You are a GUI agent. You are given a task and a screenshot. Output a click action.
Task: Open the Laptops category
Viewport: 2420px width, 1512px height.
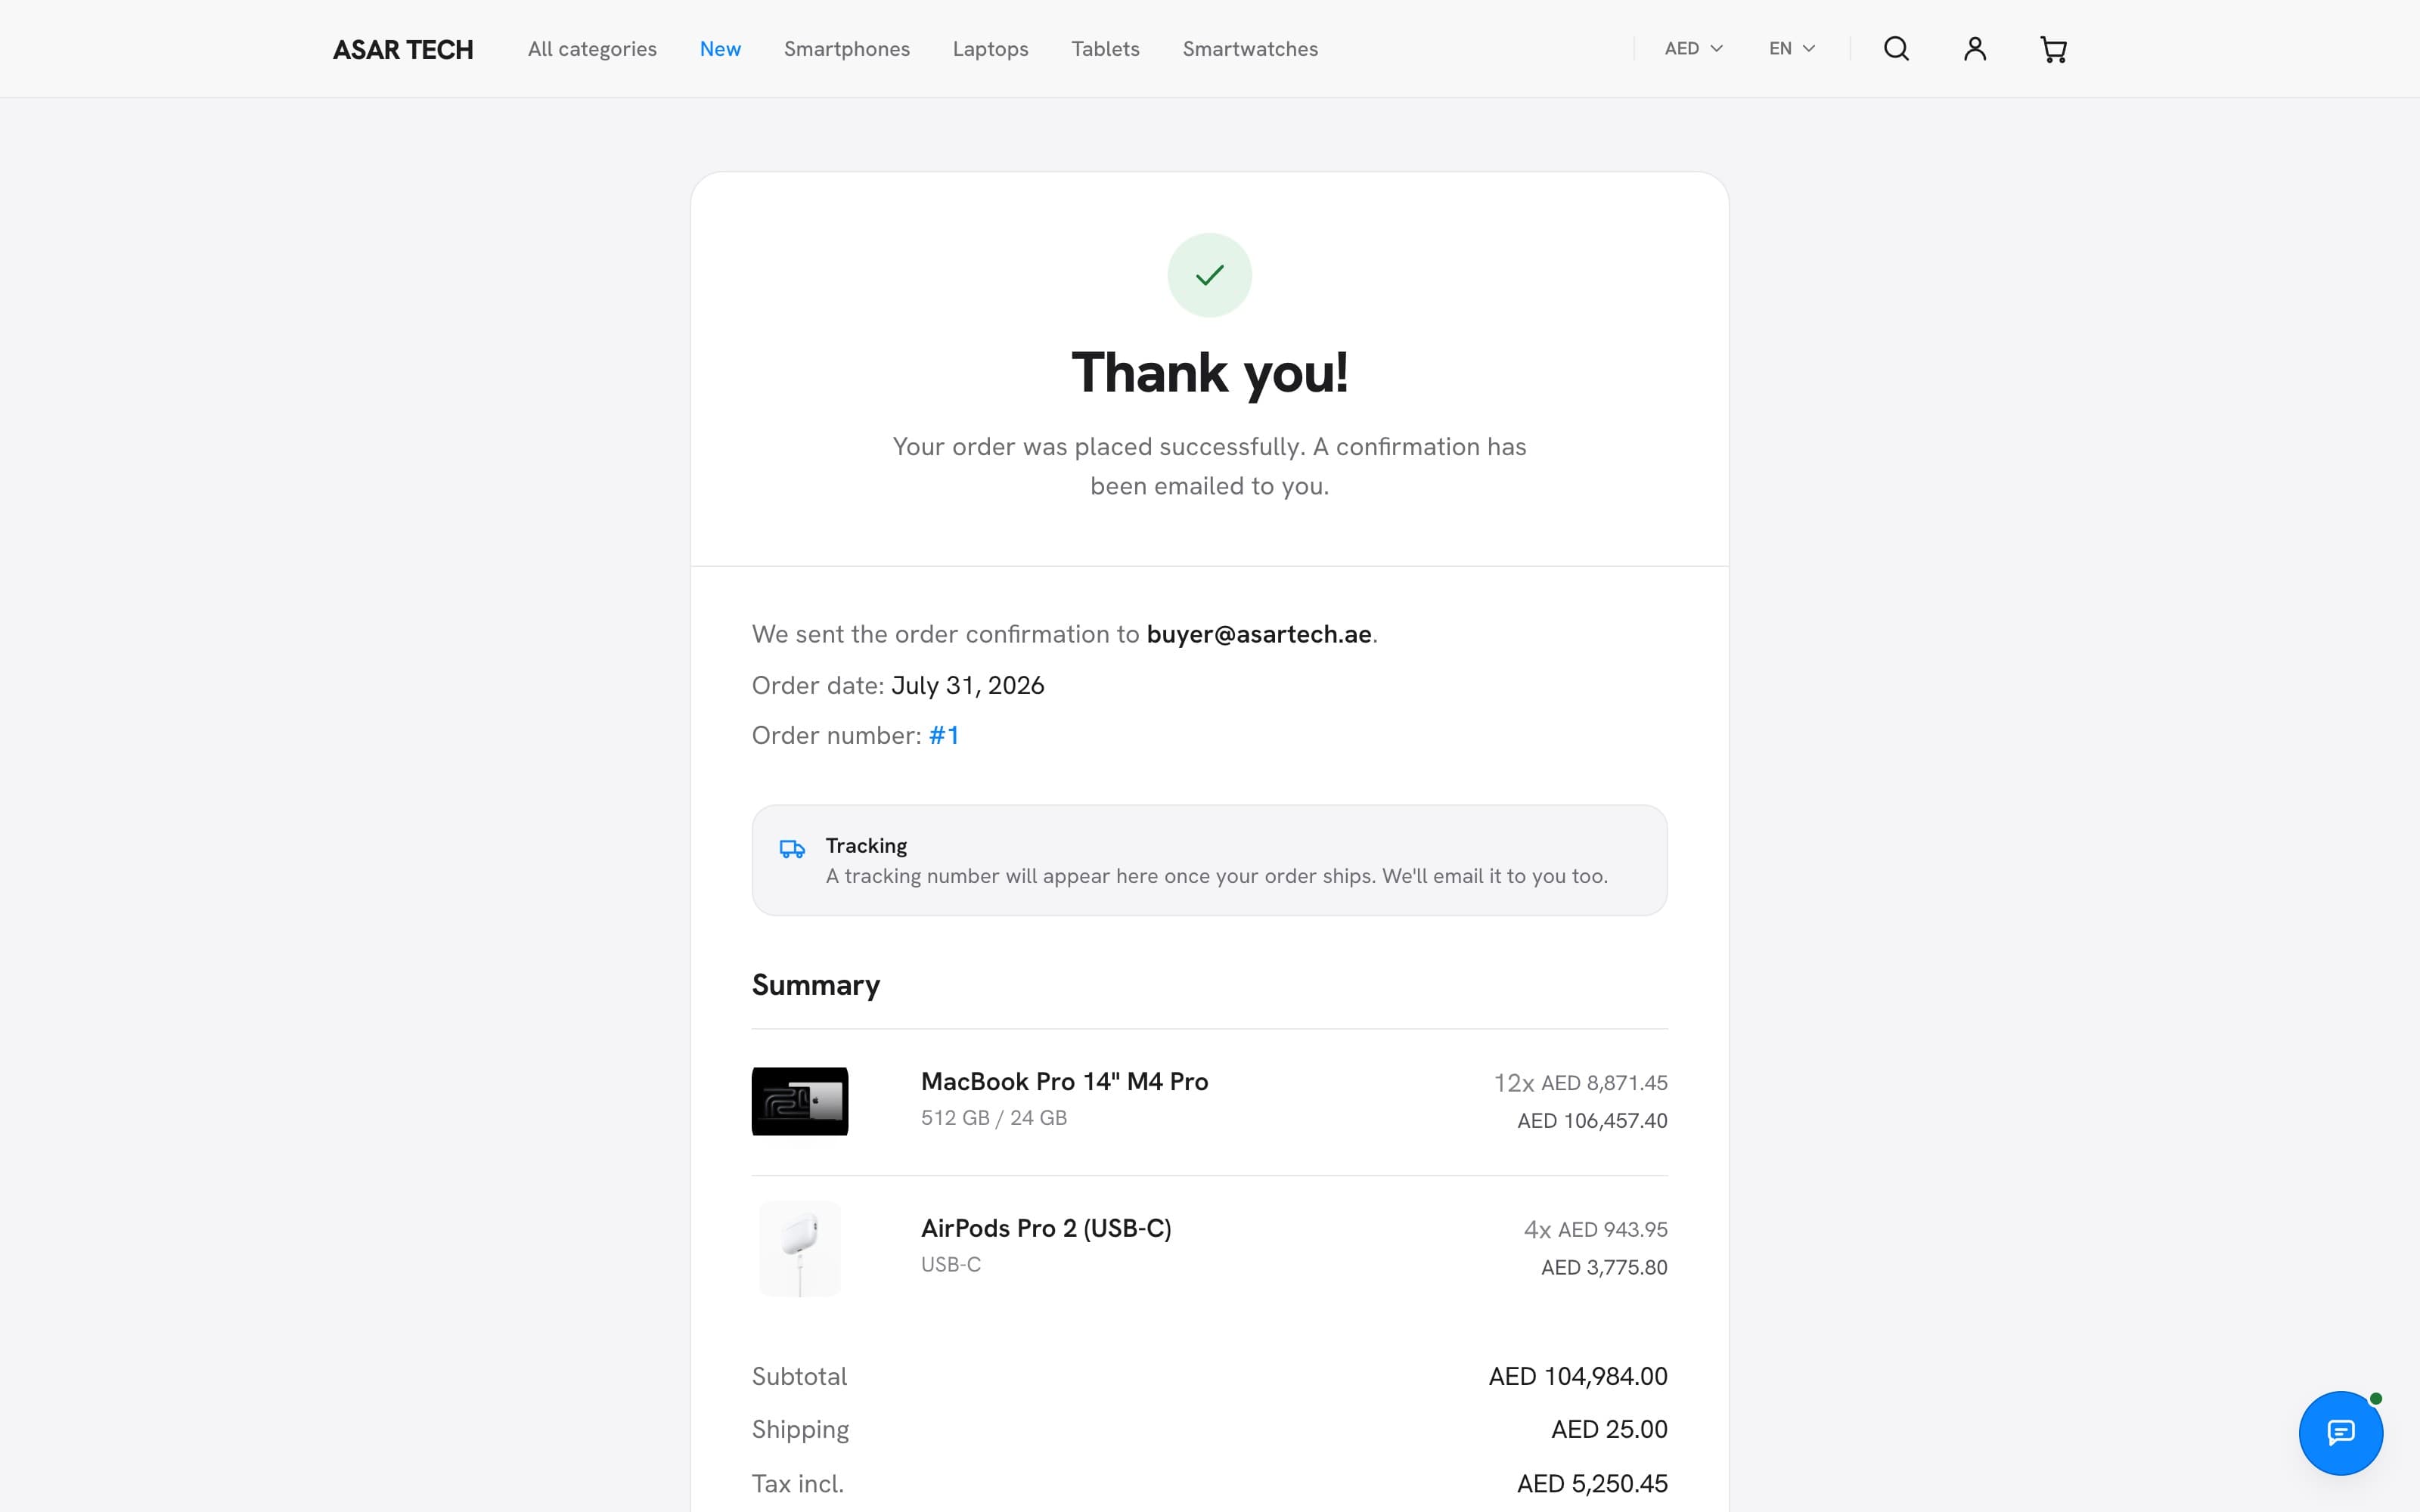pos(990,49)
